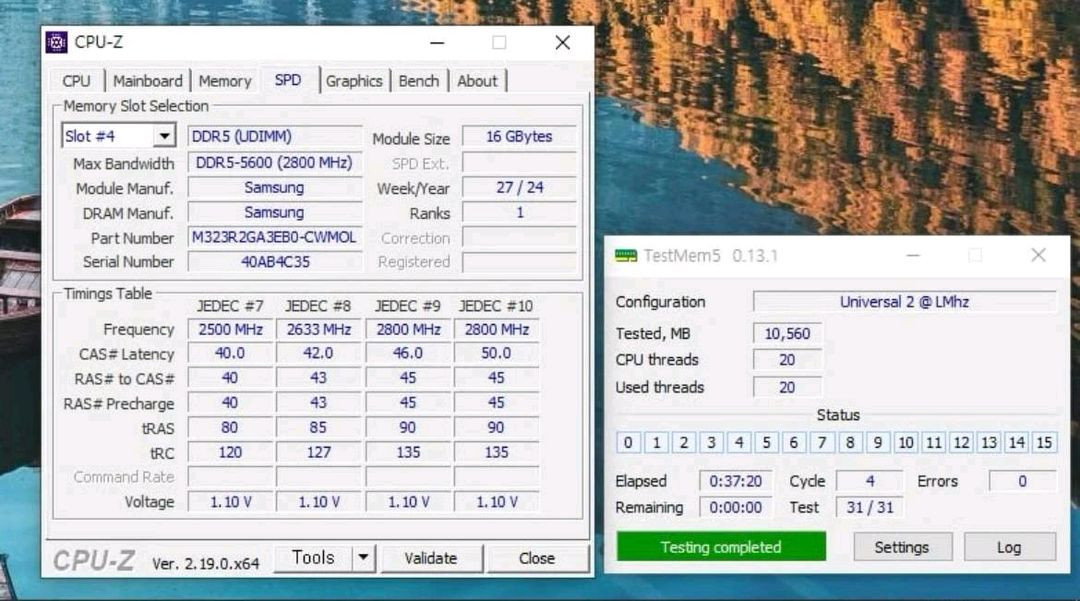Screen dimensions: 1080x601
Task: Click the Validate button
Action: point(430,558)
